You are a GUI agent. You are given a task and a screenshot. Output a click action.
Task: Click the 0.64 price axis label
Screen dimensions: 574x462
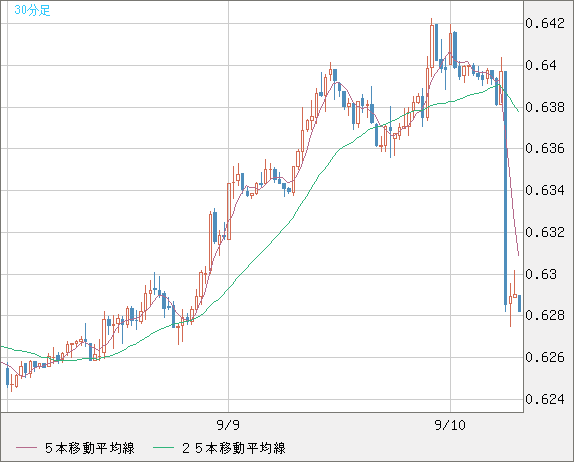click(x=541, y=66)
